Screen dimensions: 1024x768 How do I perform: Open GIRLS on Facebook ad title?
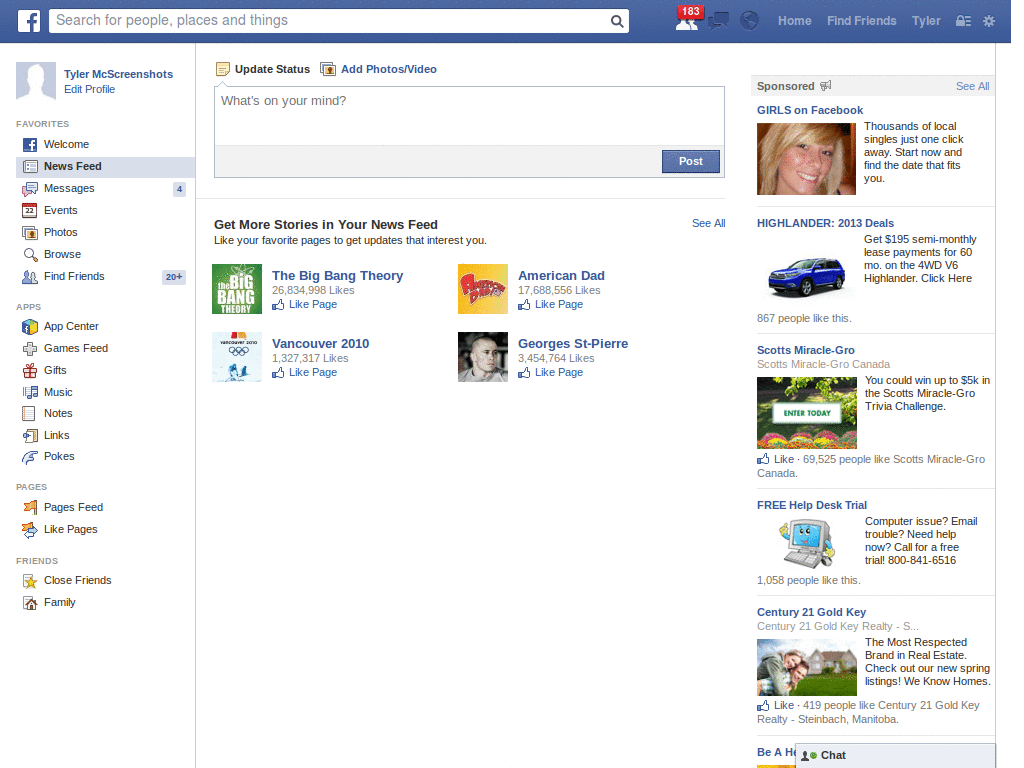coord(810,110)
